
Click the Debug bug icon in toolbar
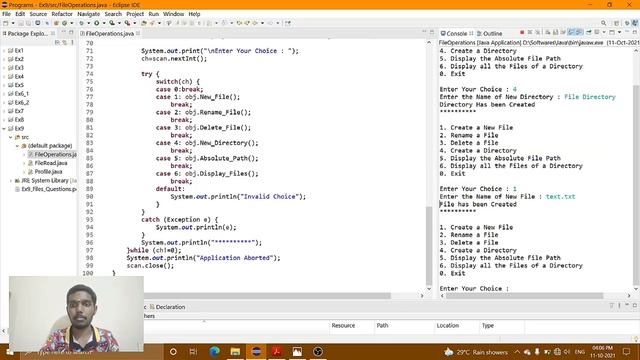click(x=81, y=23)
